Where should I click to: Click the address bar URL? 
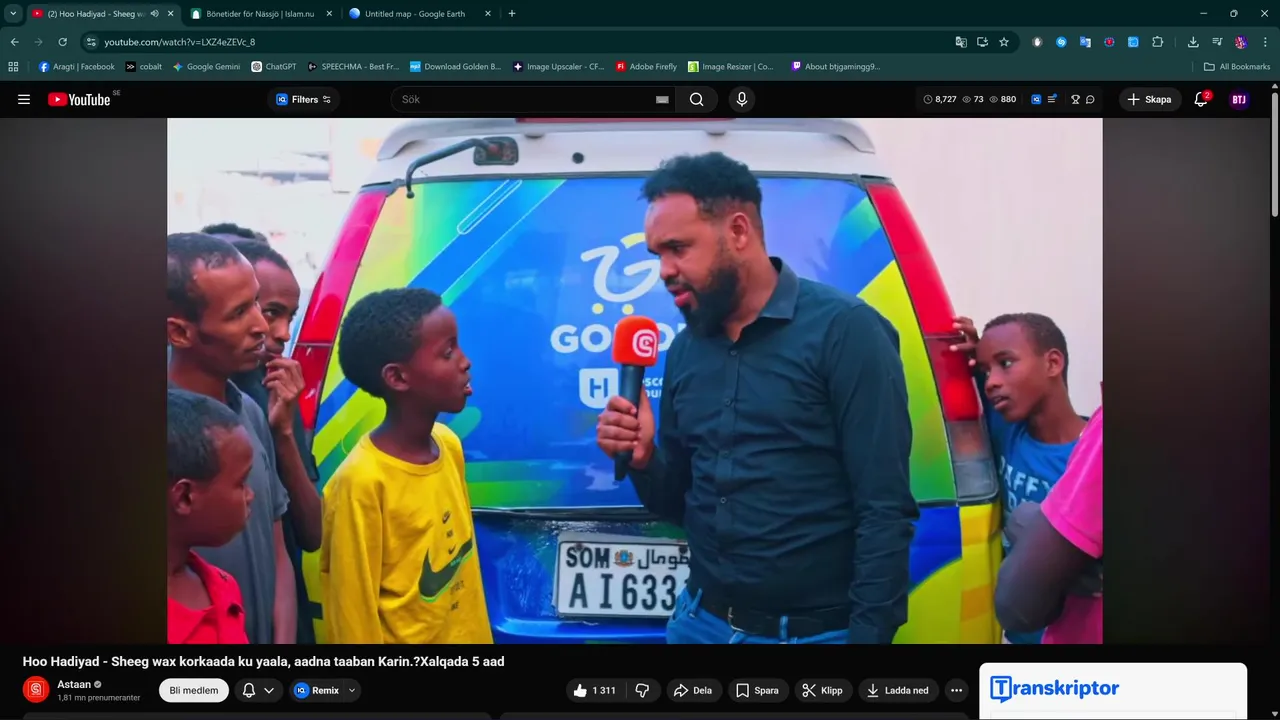(180, 42)
